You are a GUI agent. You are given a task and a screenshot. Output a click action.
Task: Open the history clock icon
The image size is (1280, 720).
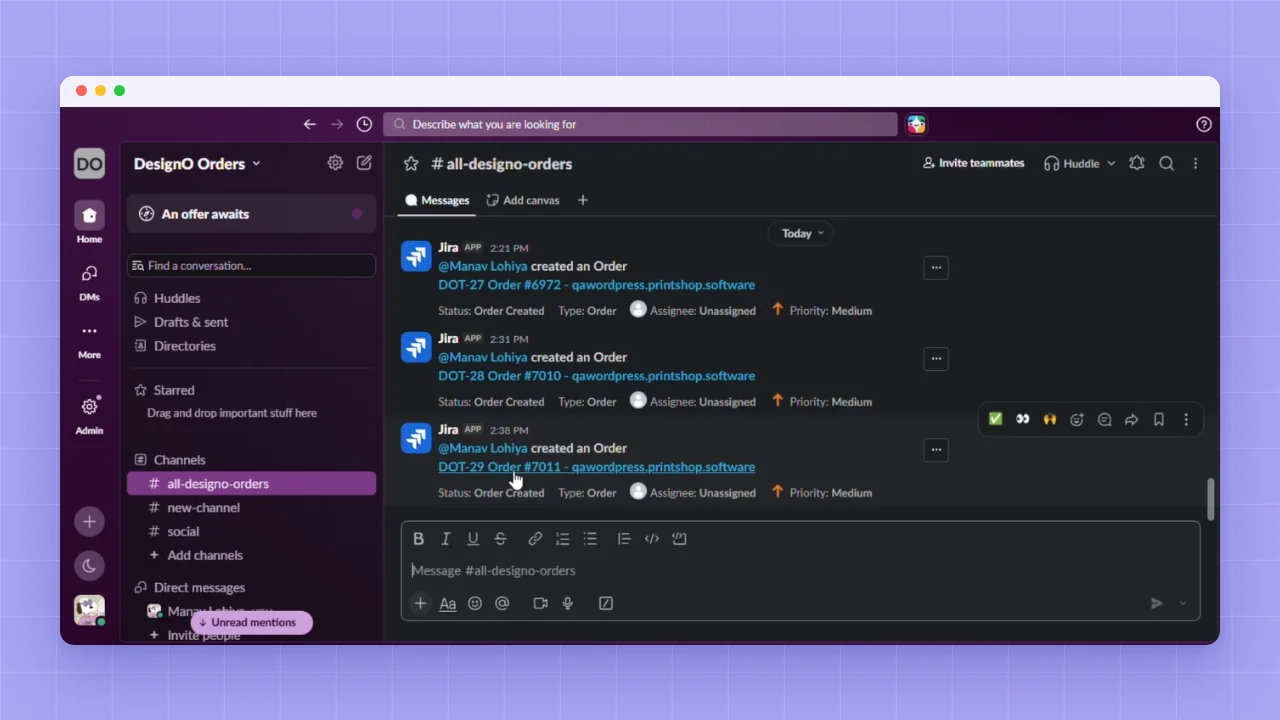(364, 124)
